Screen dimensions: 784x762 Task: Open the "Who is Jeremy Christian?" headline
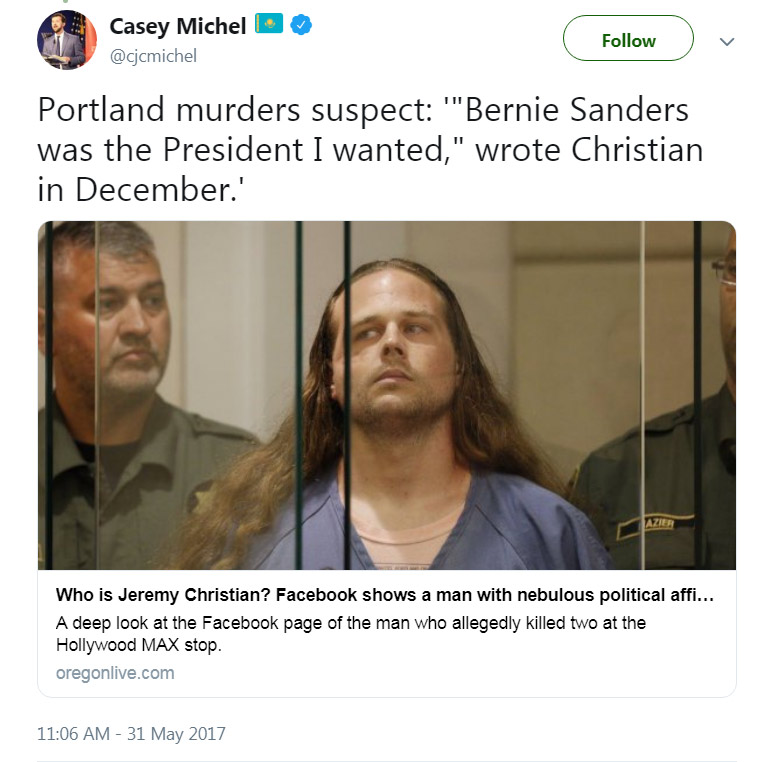click(385, 596)
